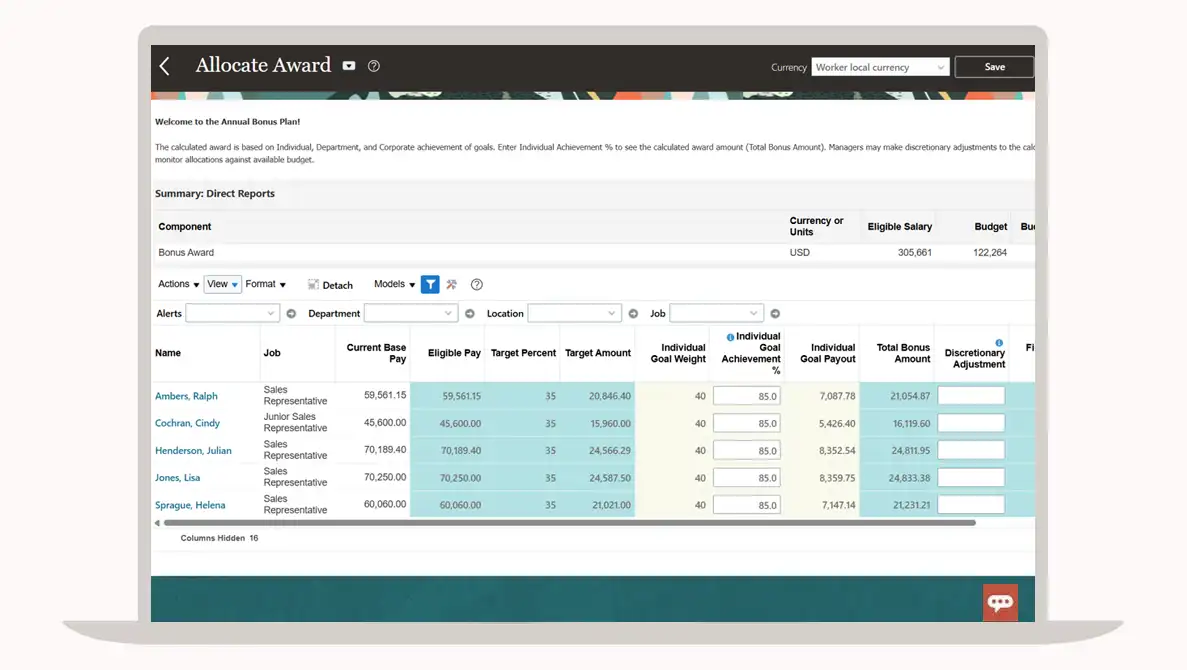Open the Department filter dropdown

click(410, 314)
